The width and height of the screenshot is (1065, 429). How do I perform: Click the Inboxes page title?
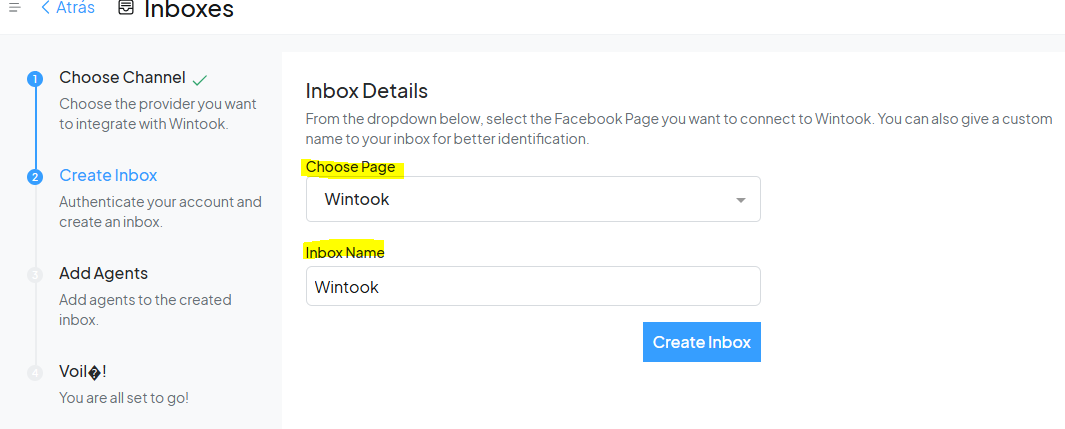[189, 9]
